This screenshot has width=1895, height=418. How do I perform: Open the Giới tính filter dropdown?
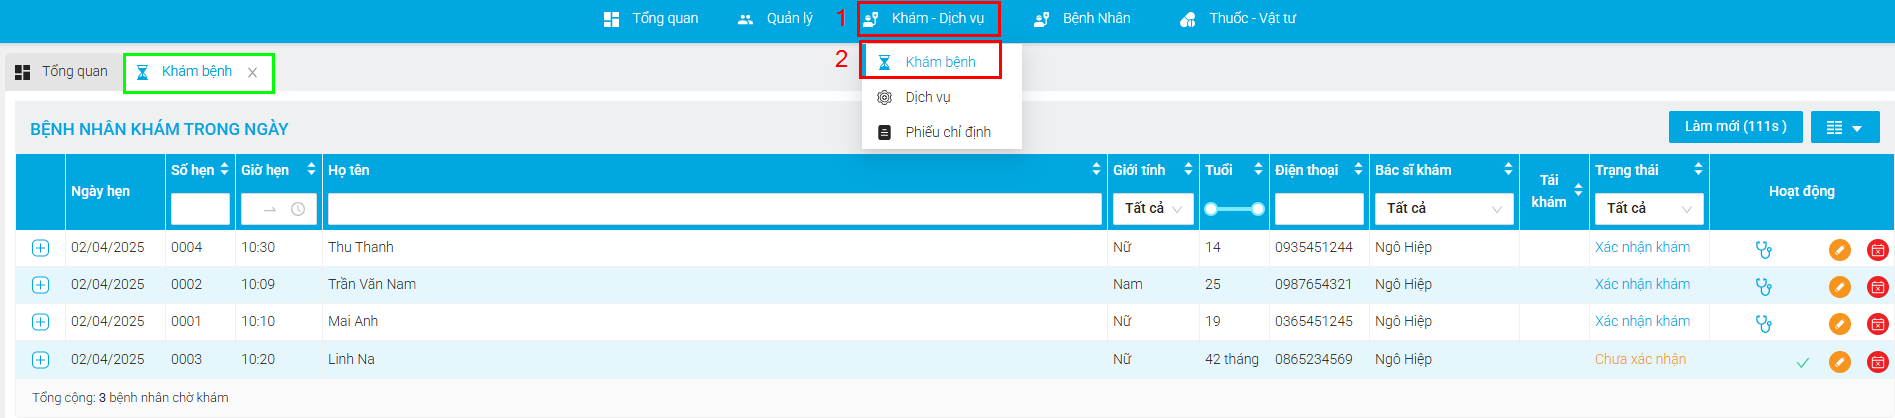1153,208
